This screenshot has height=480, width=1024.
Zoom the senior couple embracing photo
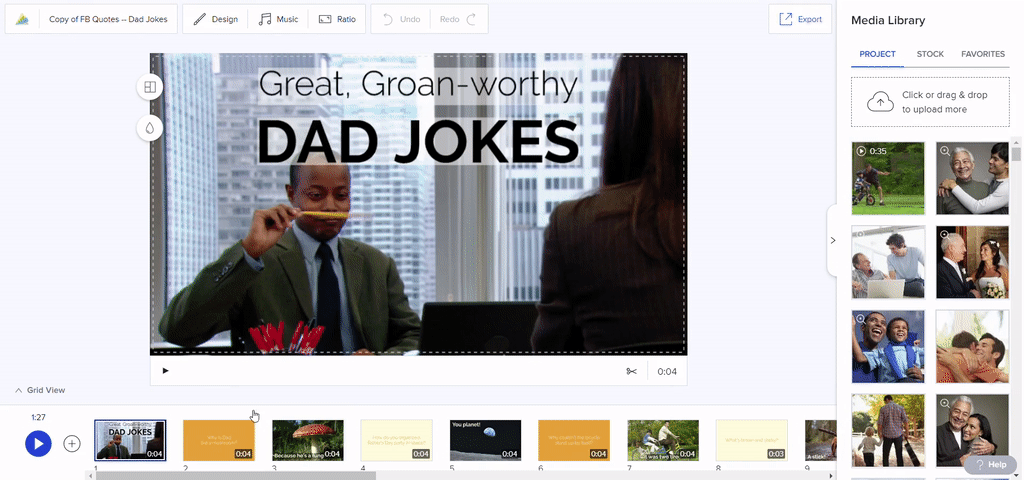pyautogui.click(x=945, y=151)
